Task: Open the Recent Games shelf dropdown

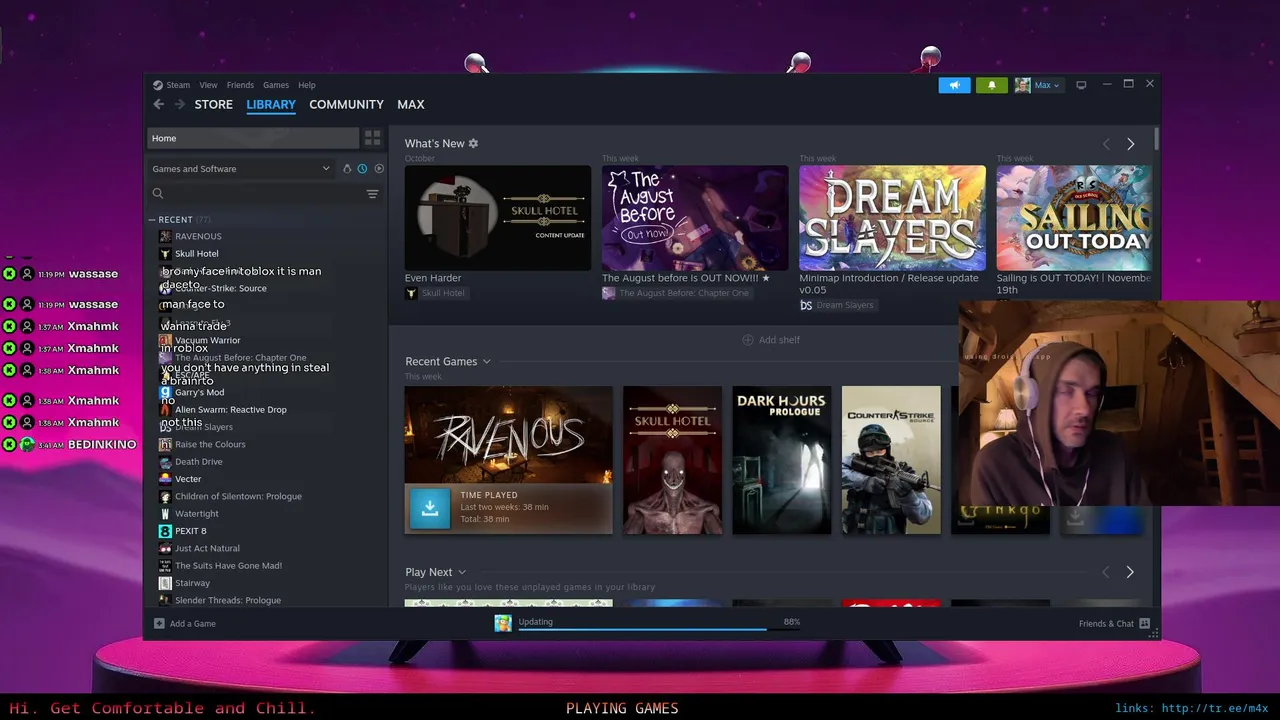Action: click(487, 361)
